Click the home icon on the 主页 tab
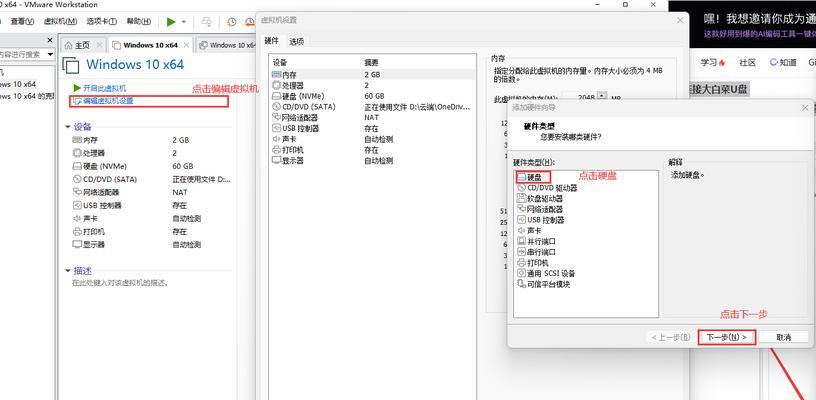 coord(68,45)
